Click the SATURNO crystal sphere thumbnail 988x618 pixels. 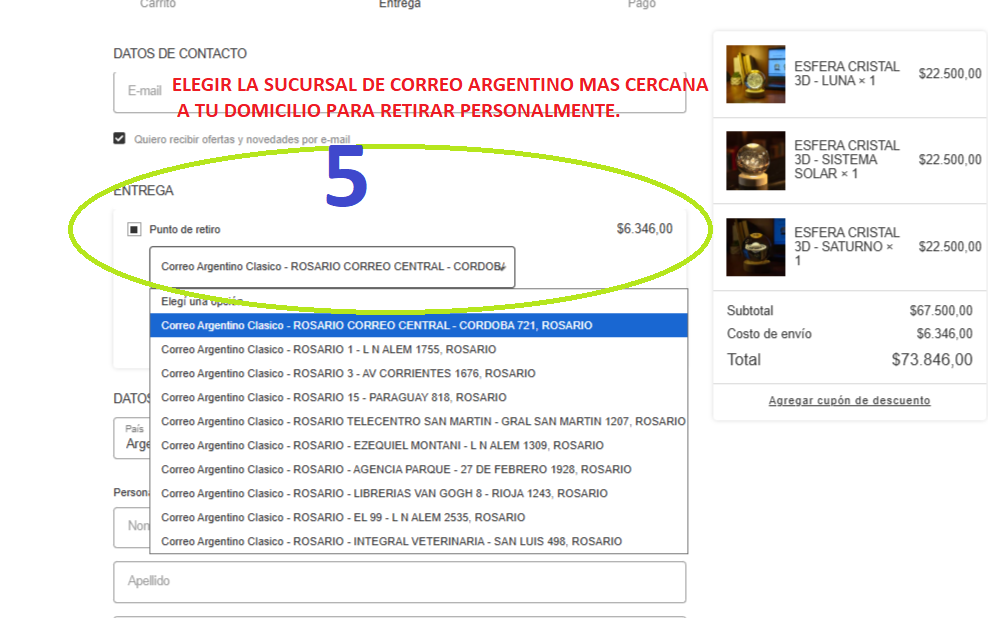[755, 247]
